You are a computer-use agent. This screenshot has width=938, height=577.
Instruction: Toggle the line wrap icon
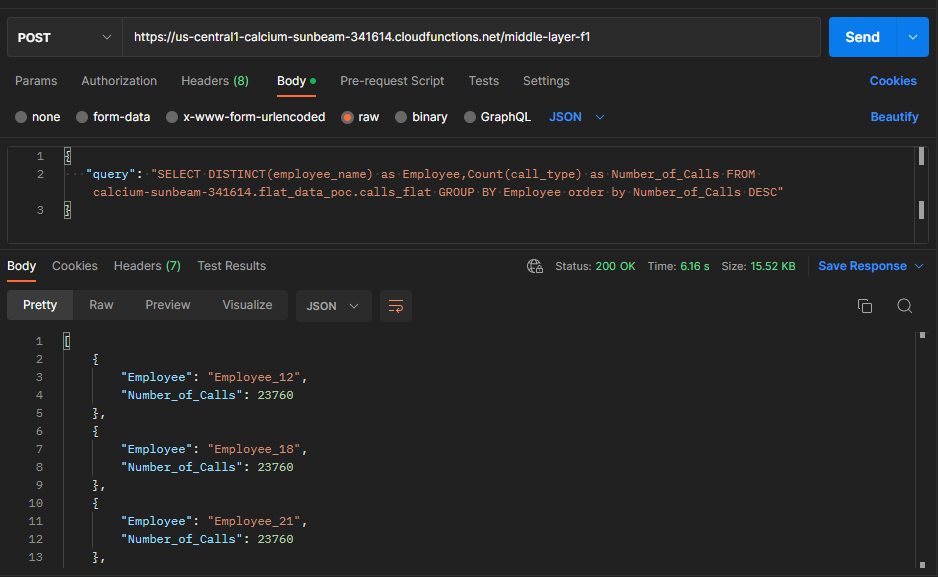point(395,306)
